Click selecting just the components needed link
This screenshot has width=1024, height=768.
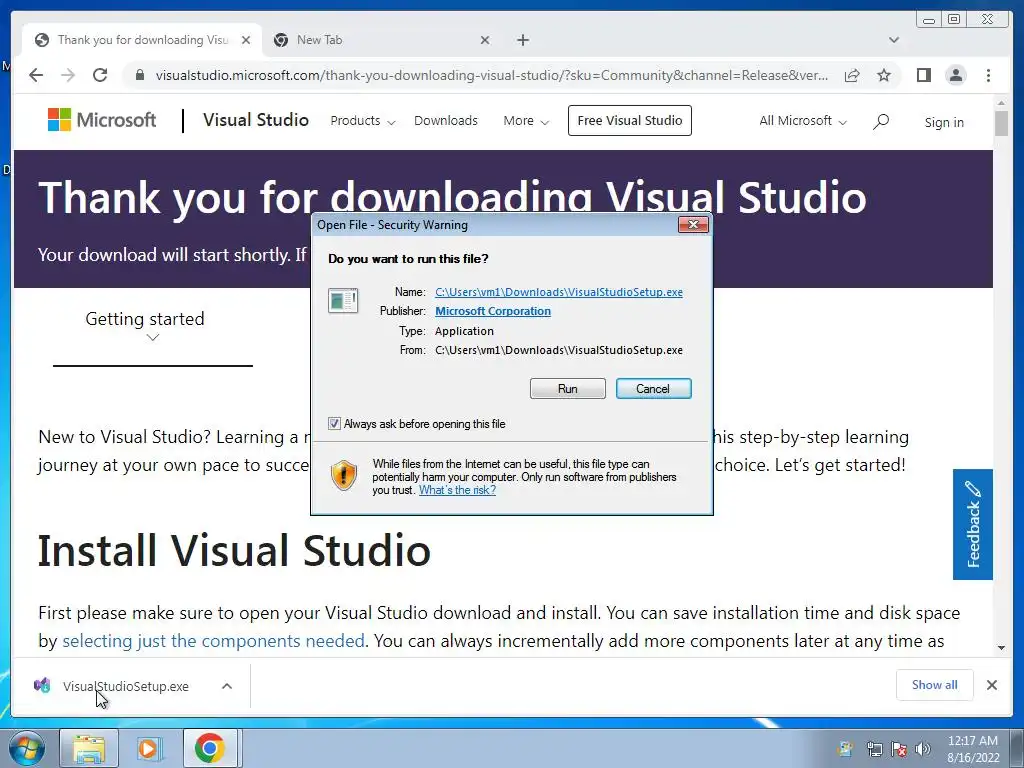[213, 641]
